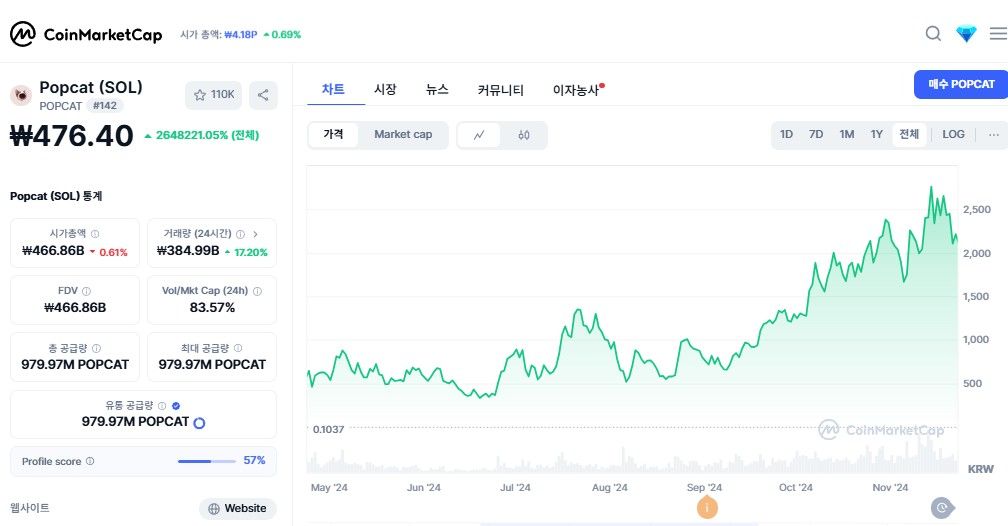Open the chart's three-dots more options
The image size is (1008, 526).
[994, 134]
